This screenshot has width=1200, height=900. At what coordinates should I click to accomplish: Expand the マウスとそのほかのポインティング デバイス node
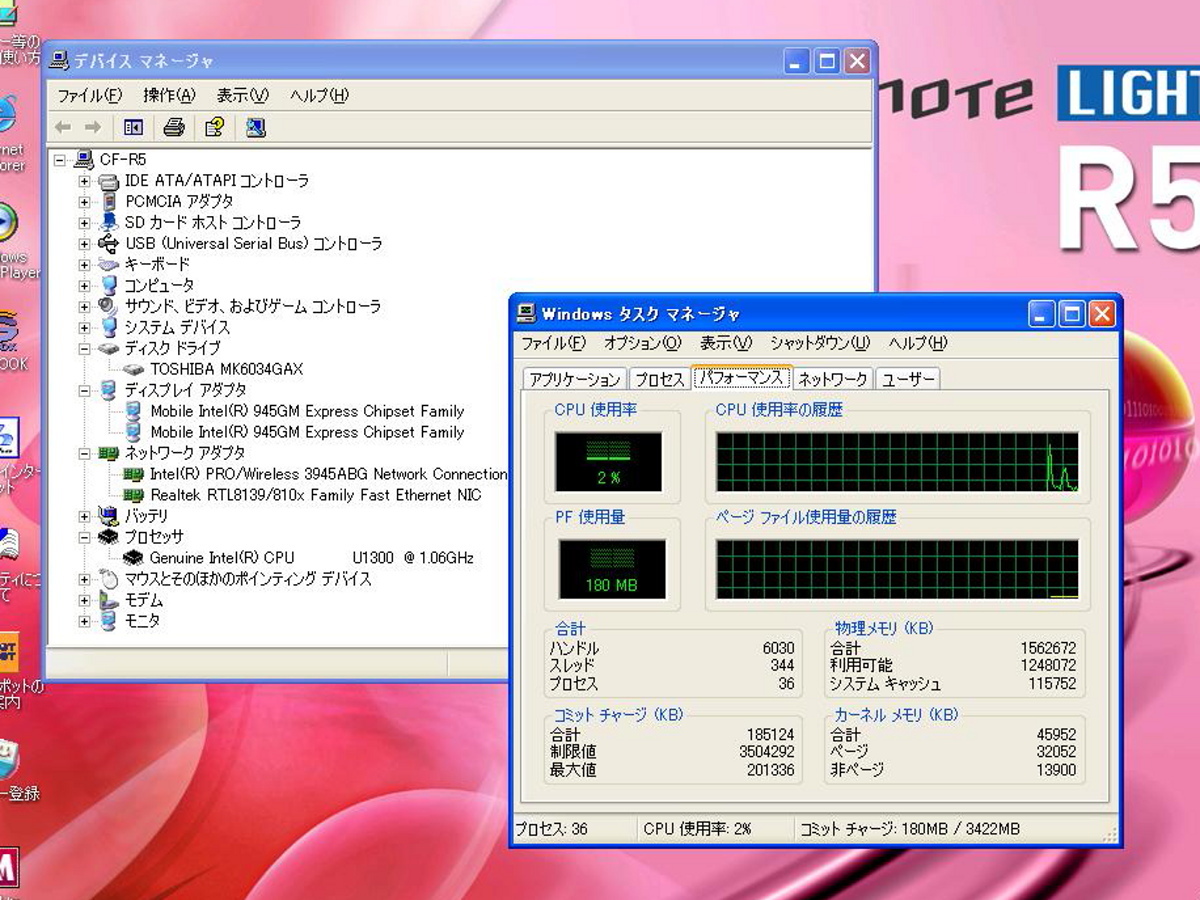(84, 579)
